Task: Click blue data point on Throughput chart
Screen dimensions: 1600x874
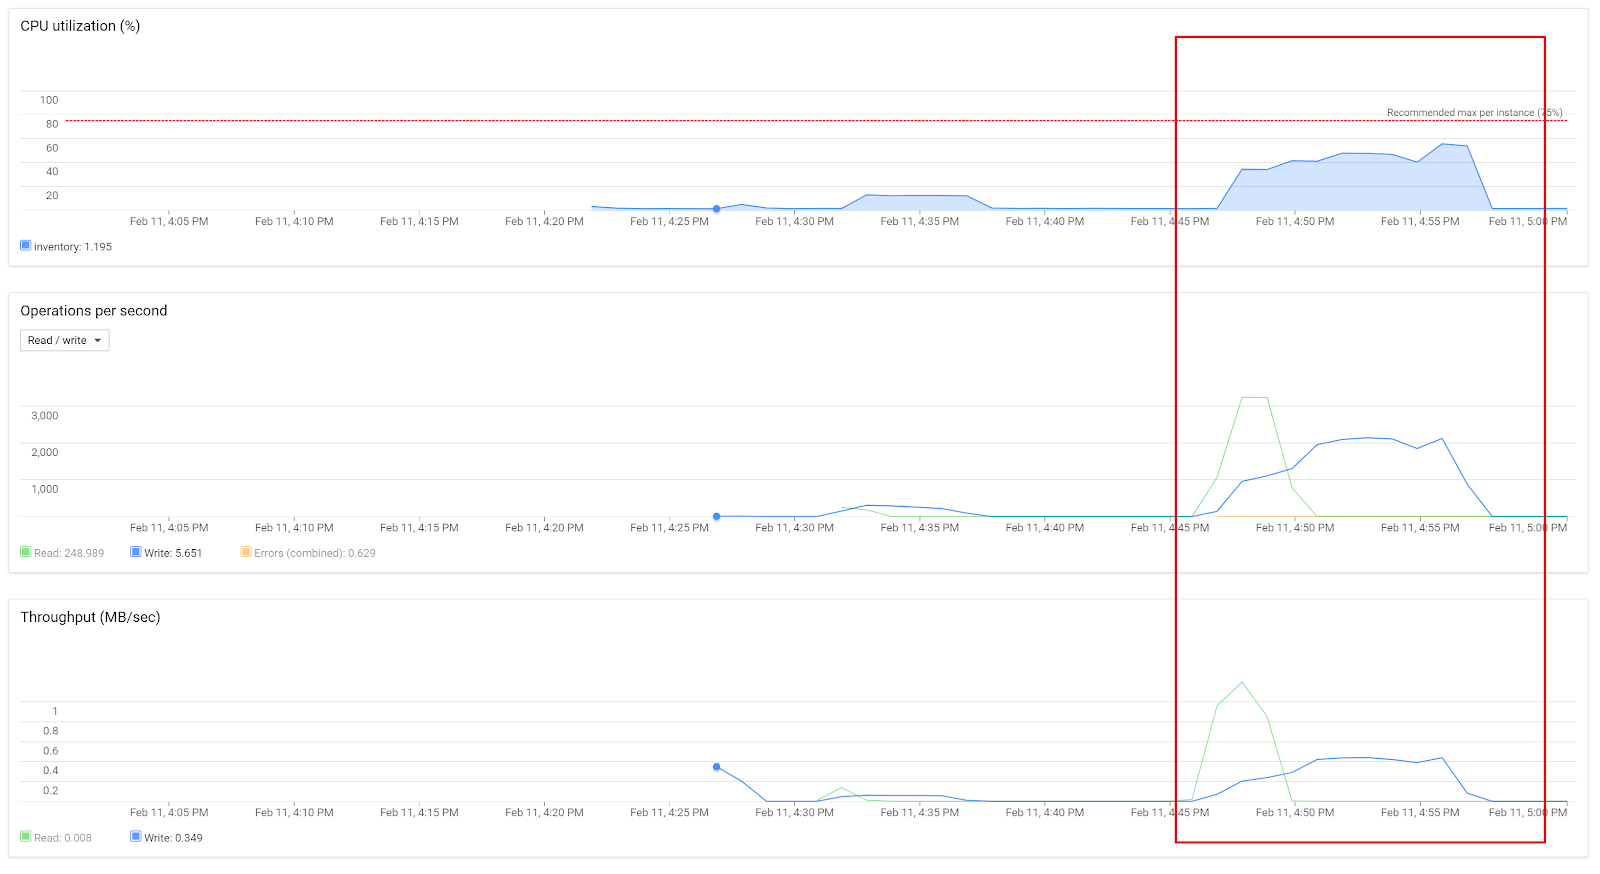Action: 717,767
